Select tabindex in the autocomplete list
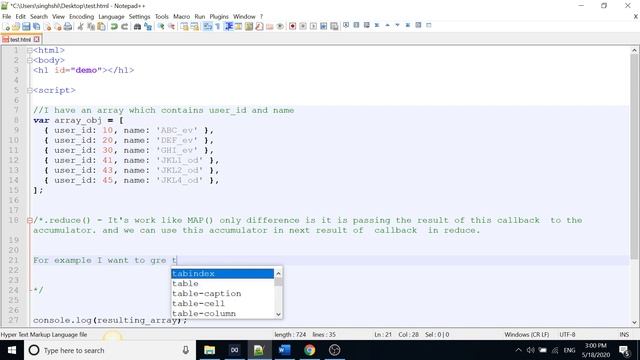Image resolution: width=640 pixels, height=360 pixels. click(x=222, y=273)
